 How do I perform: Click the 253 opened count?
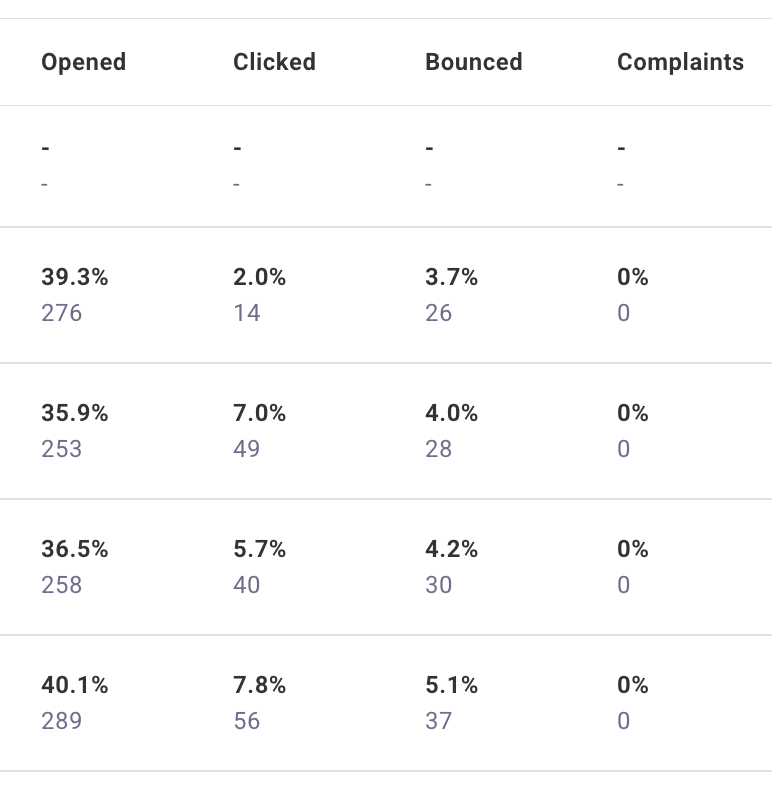(62, 449)
